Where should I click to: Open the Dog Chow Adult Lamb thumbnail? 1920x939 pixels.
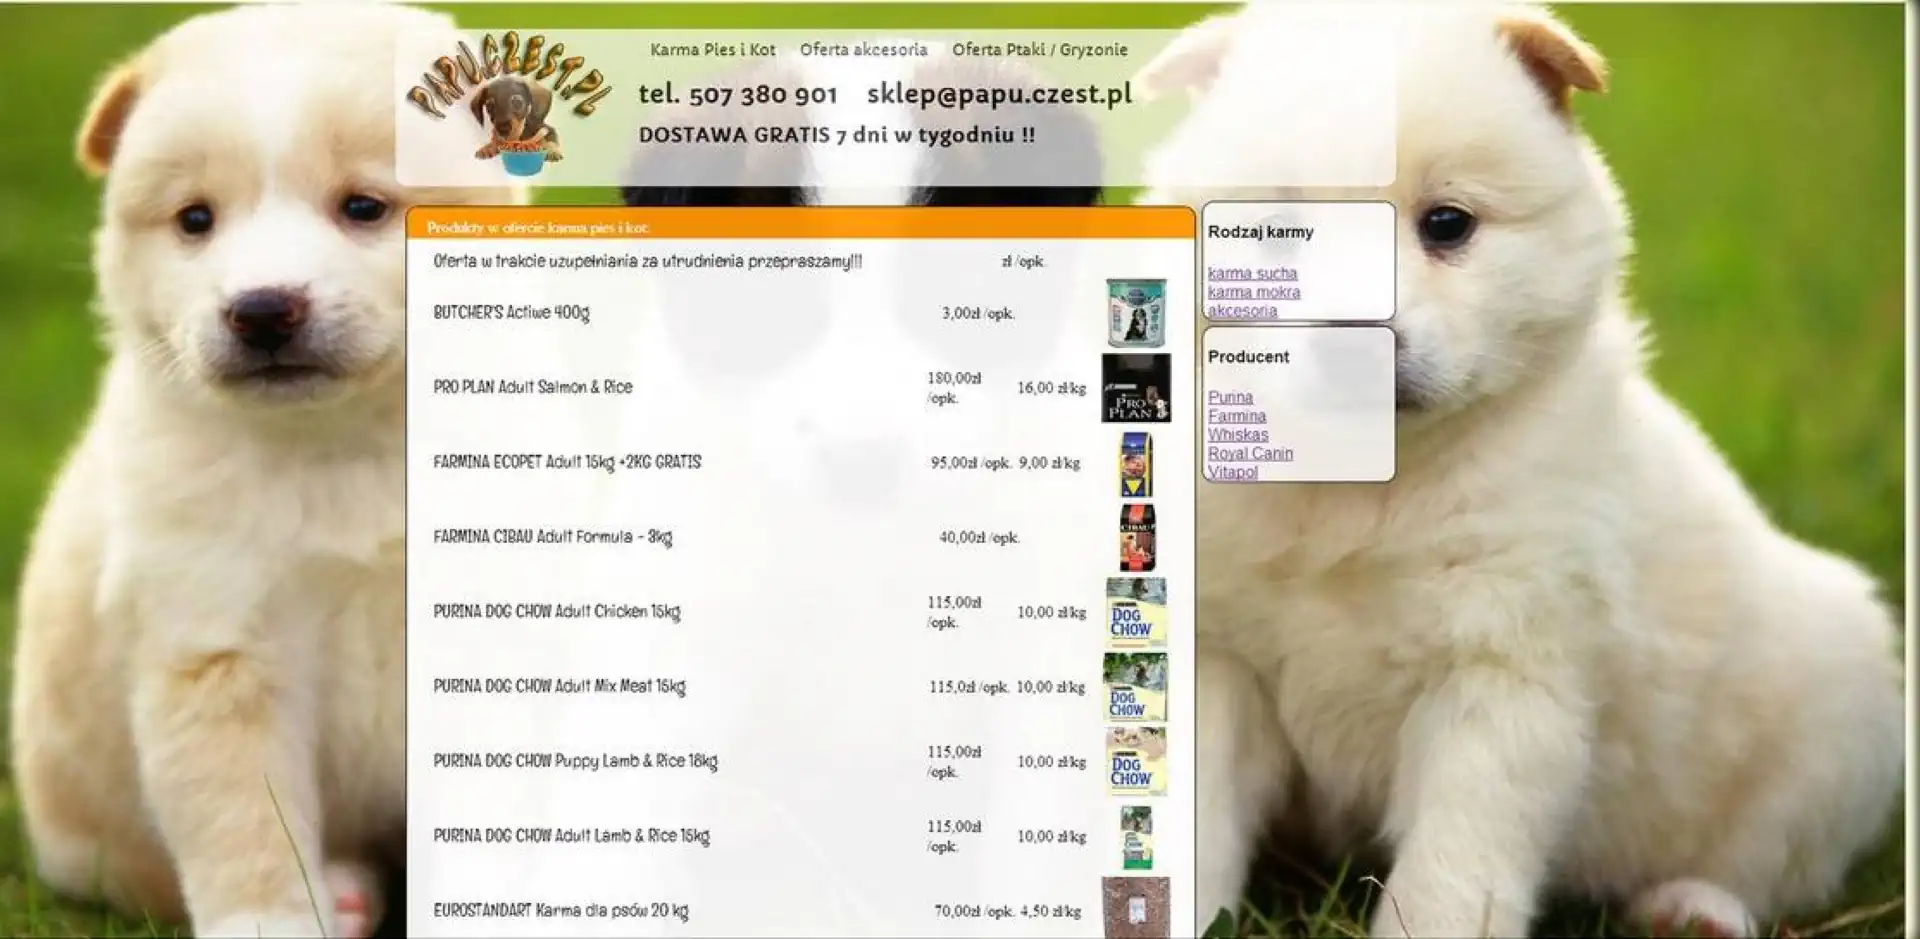[x=1136, y=837]
